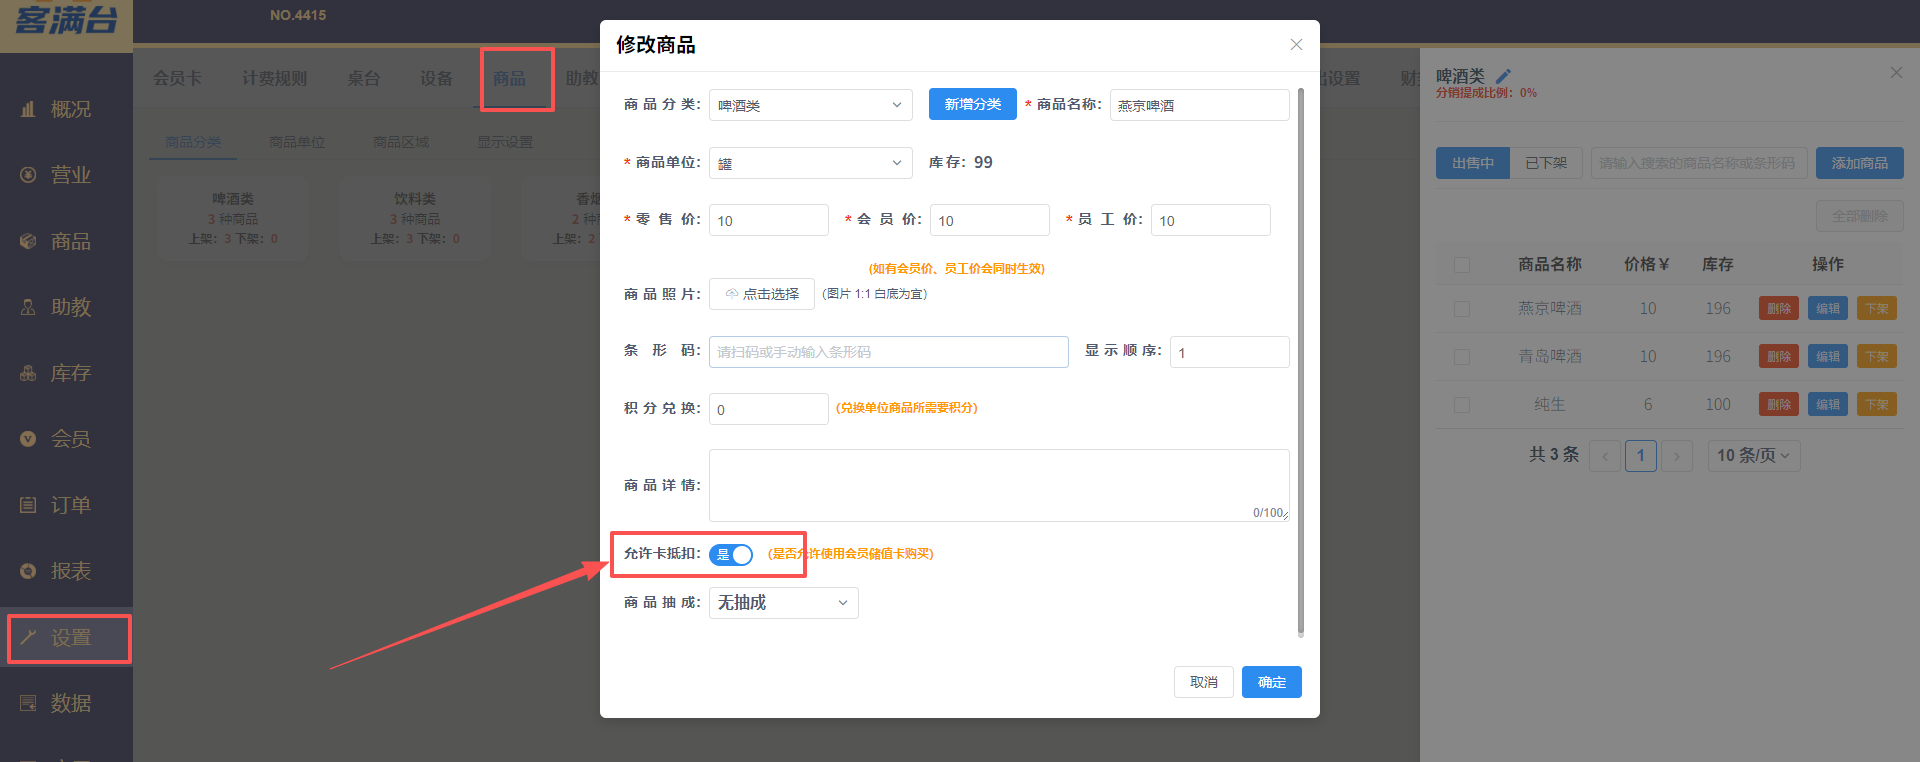Click upload icon in 点击选择 photo button

(x=732, y=294)
